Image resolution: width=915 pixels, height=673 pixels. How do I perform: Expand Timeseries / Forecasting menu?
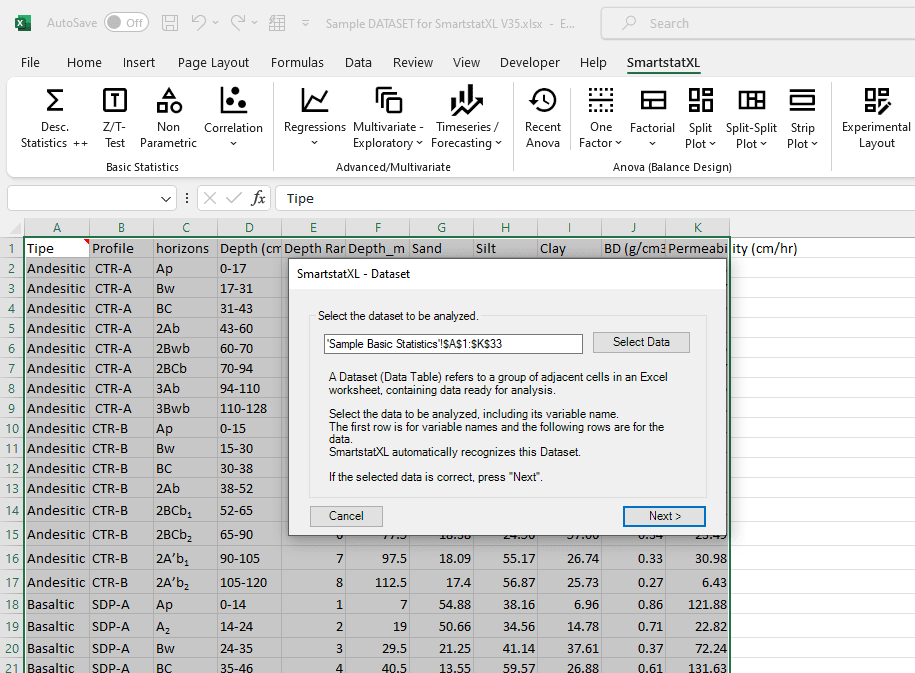465,118
